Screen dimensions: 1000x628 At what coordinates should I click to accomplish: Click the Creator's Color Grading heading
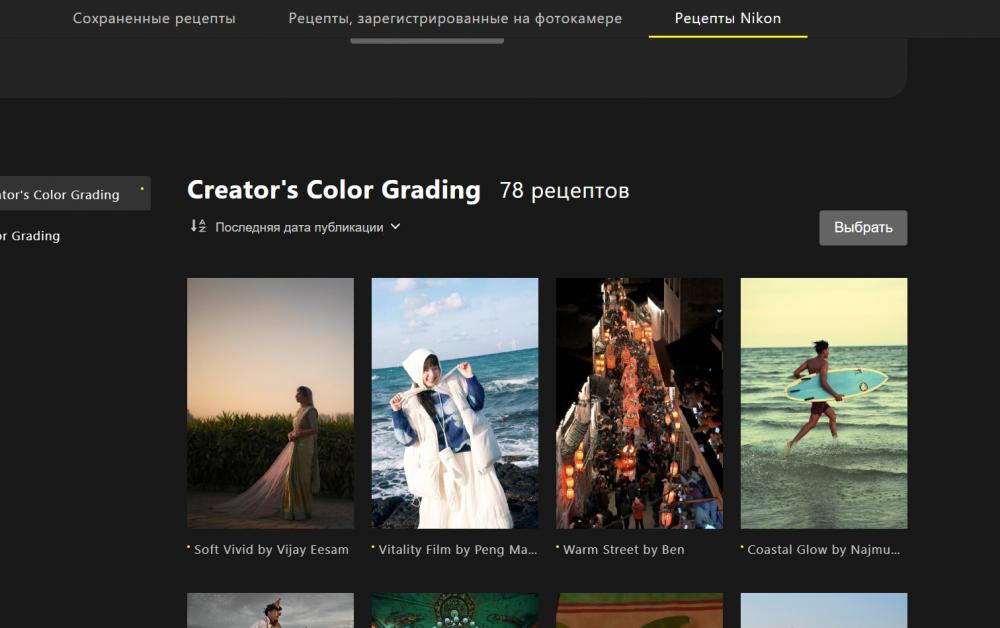pos(334,190)
